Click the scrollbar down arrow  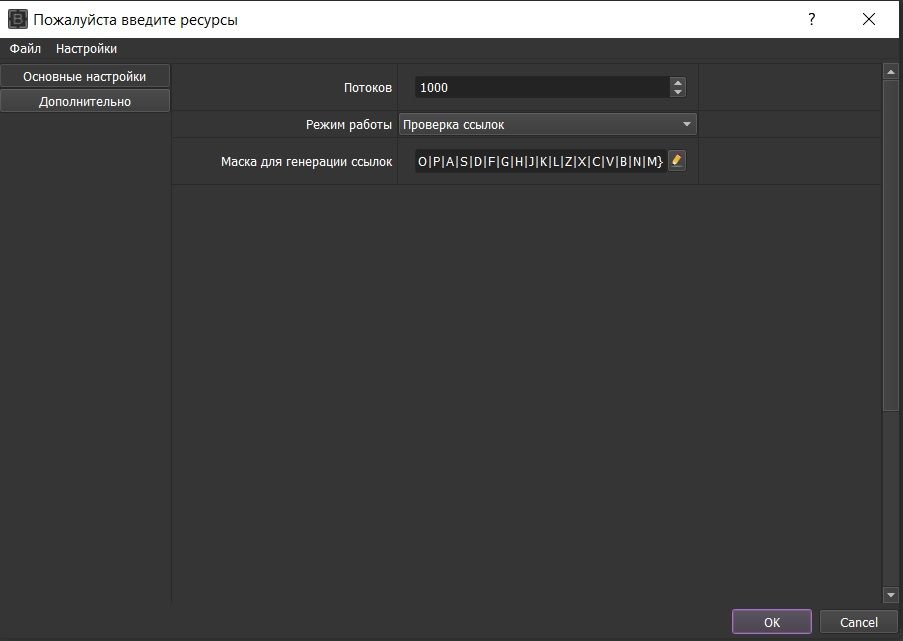(x=890, y=595)
